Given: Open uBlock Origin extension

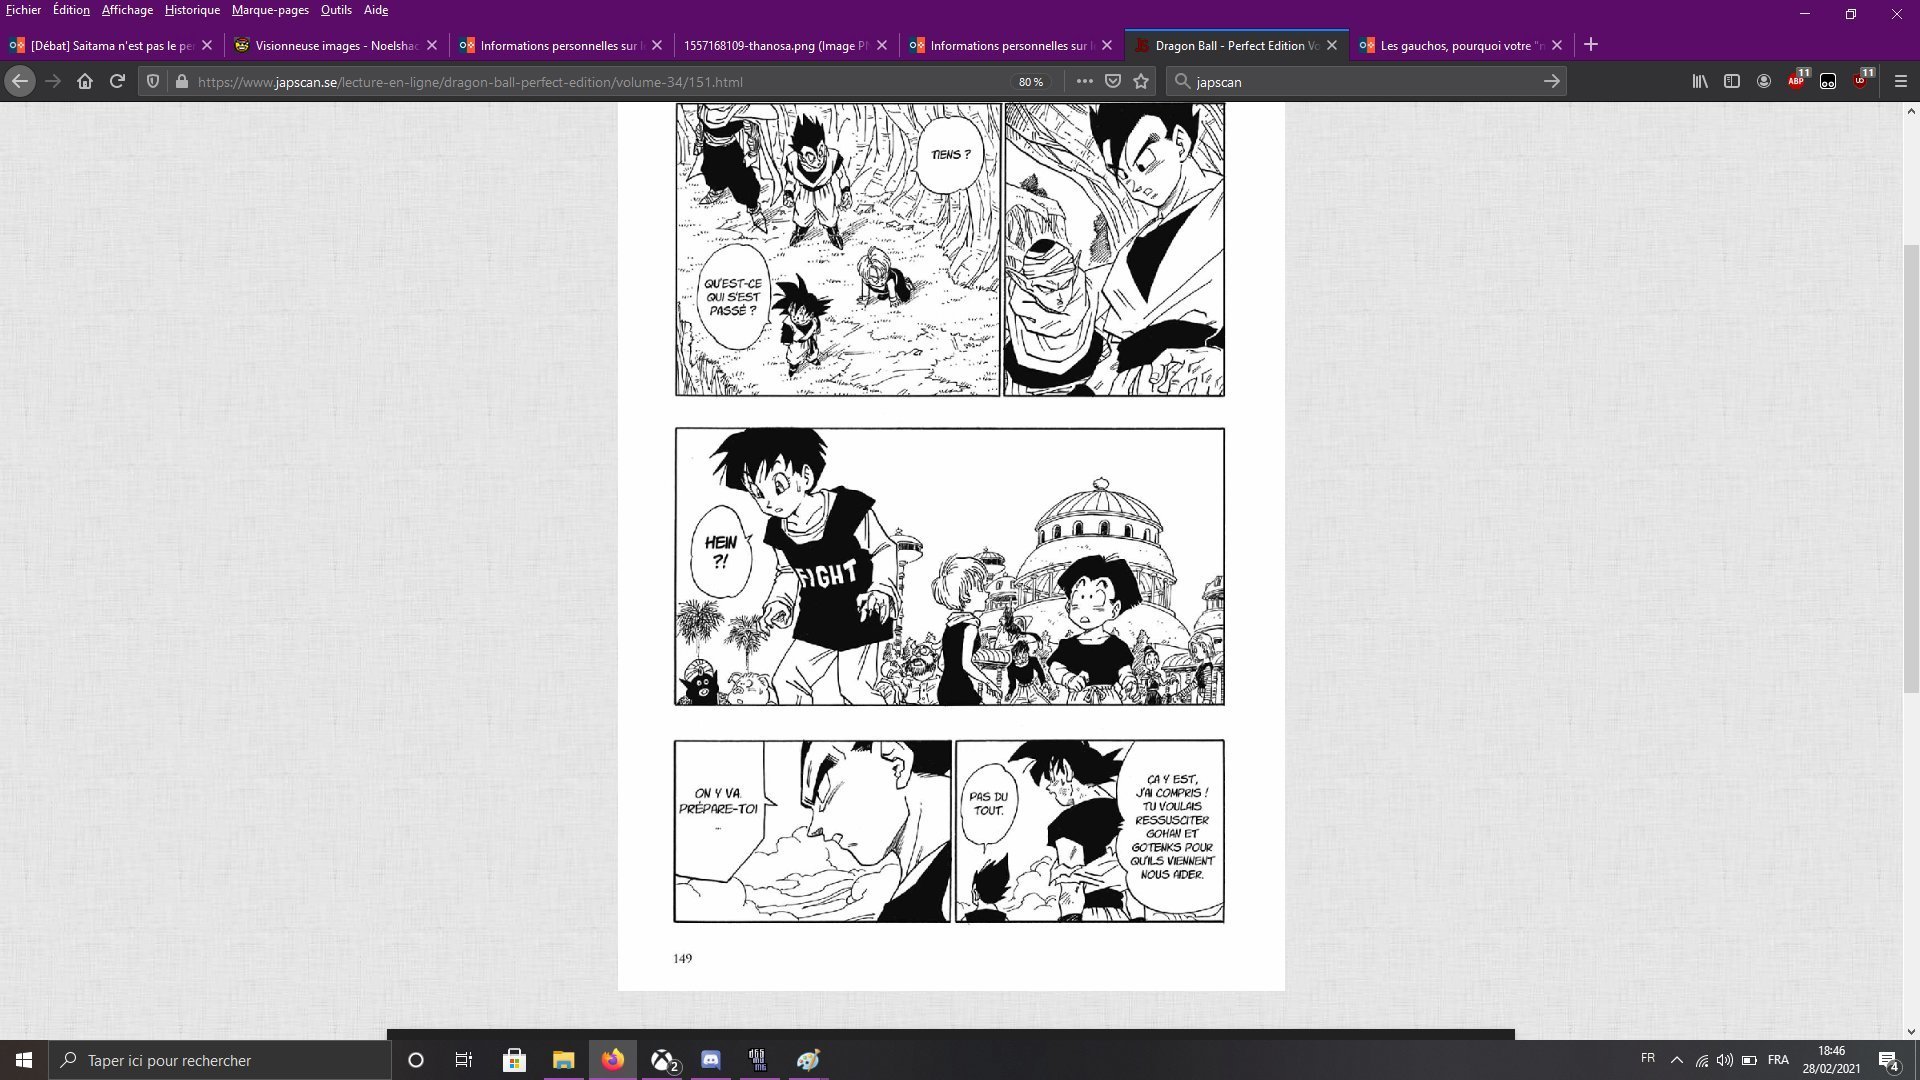Looking at the screenshot, I should pos(1861,81).
